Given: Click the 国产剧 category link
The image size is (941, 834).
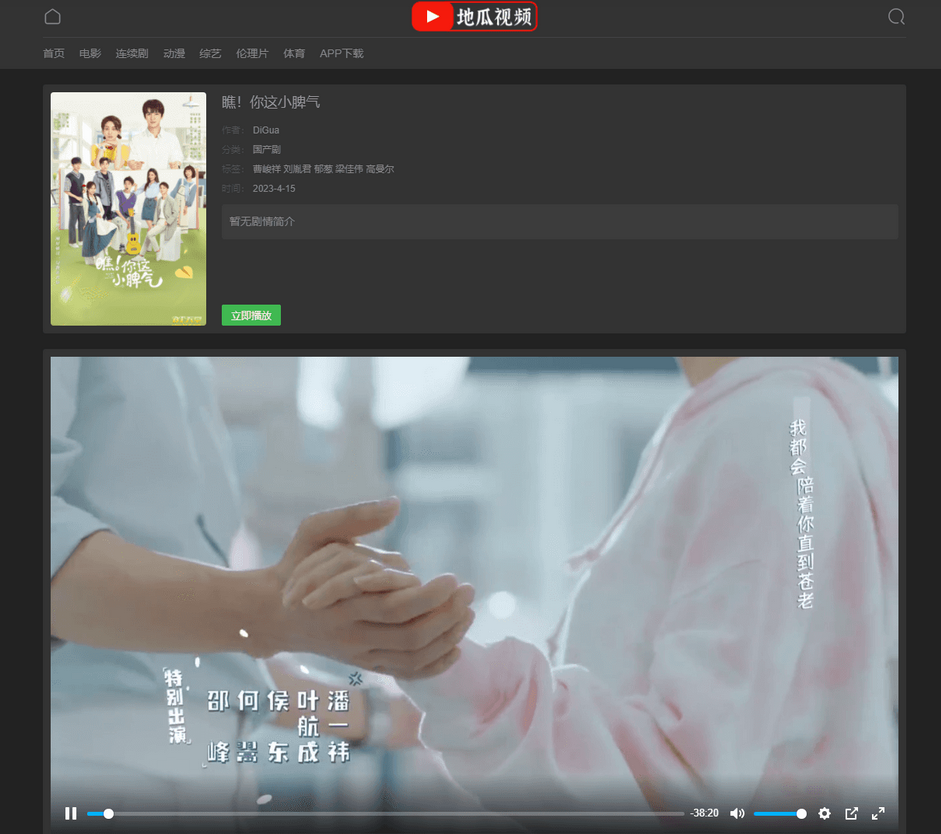Looking at the screenshot, I should coord(267,149).
